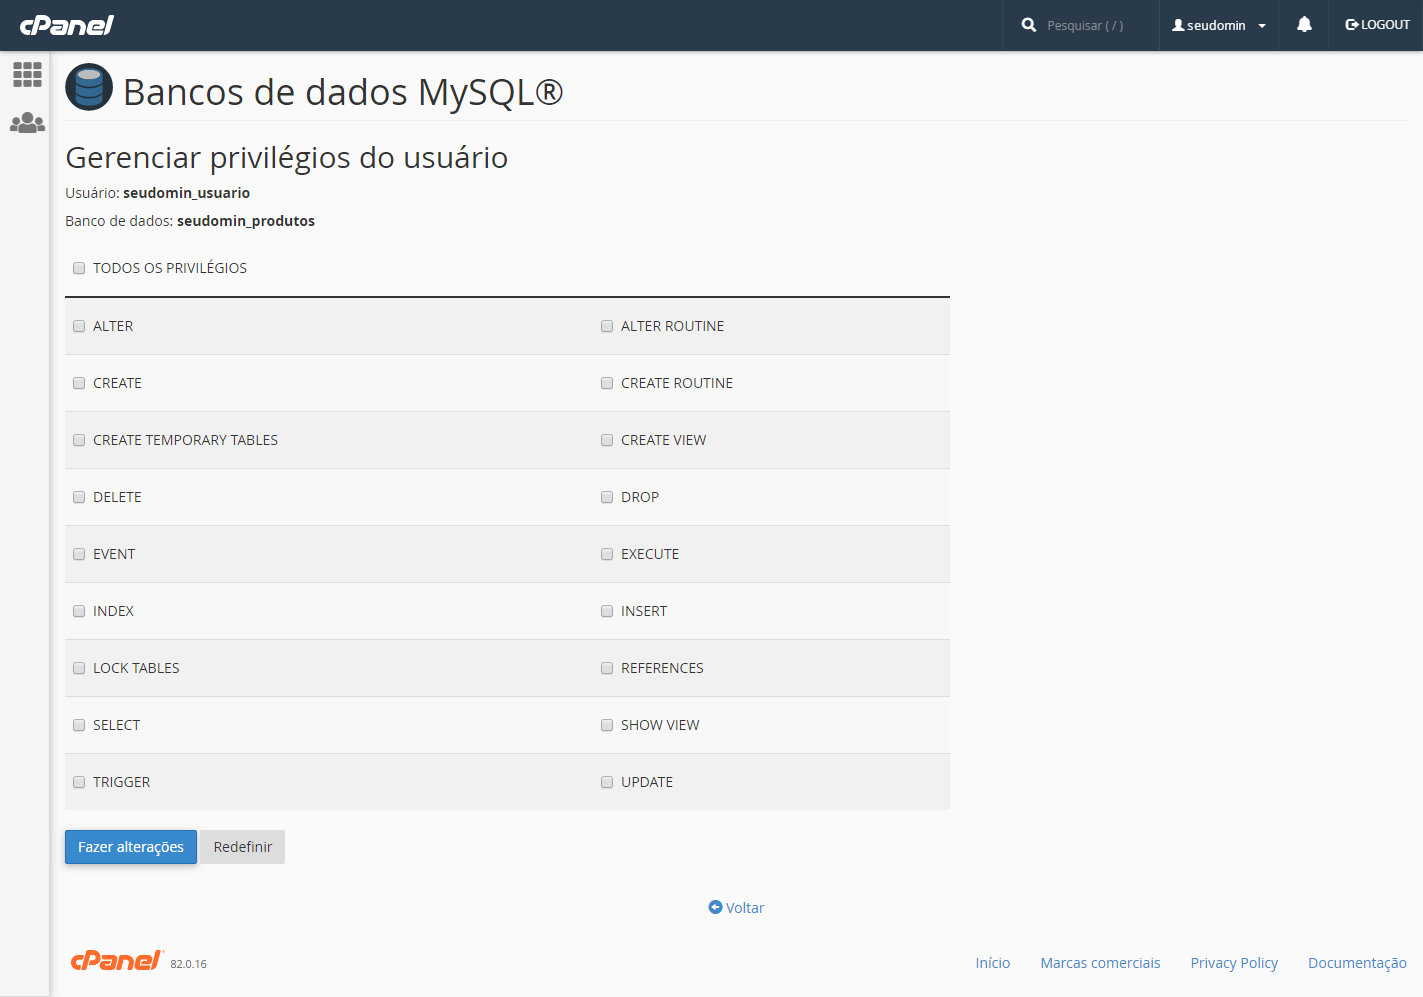The height and width of the screenshot is (997, 1423).
Task: Check TODOS OS PRIVILÉGIOS checkbox
Action: [79, 268]
